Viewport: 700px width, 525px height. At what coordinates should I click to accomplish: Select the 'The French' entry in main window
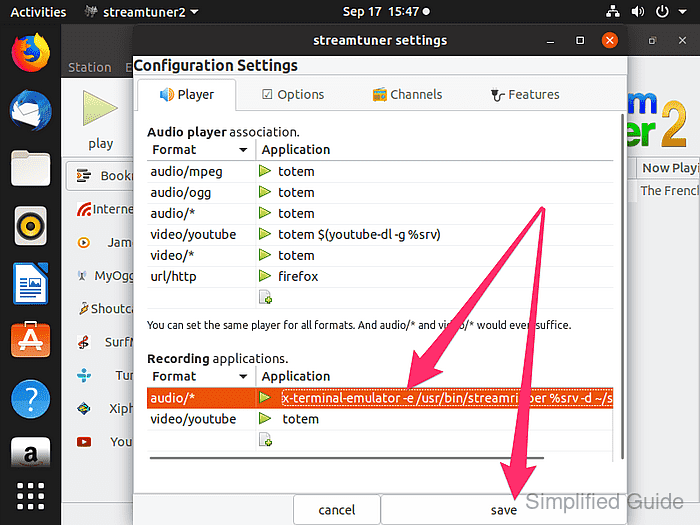click(x=668, y=191)
